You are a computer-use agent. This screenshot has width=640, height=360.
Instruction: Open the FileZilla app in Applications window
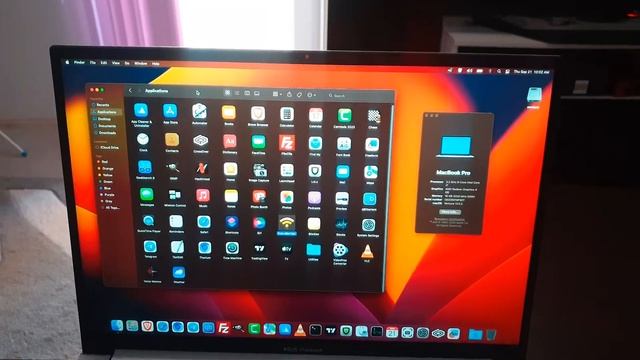pyautogui.click(x=287, y=143)
